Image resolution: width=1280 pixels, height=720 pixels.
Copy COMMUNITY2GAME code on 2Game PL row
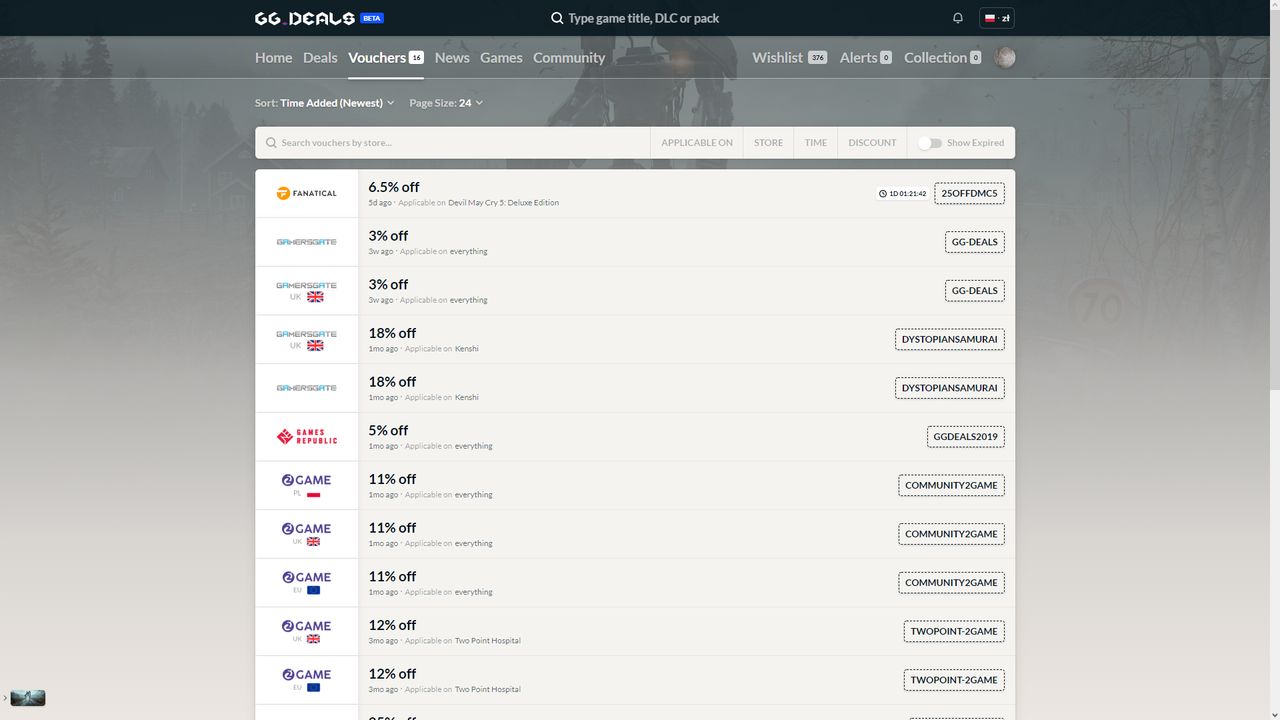point(951,485)
